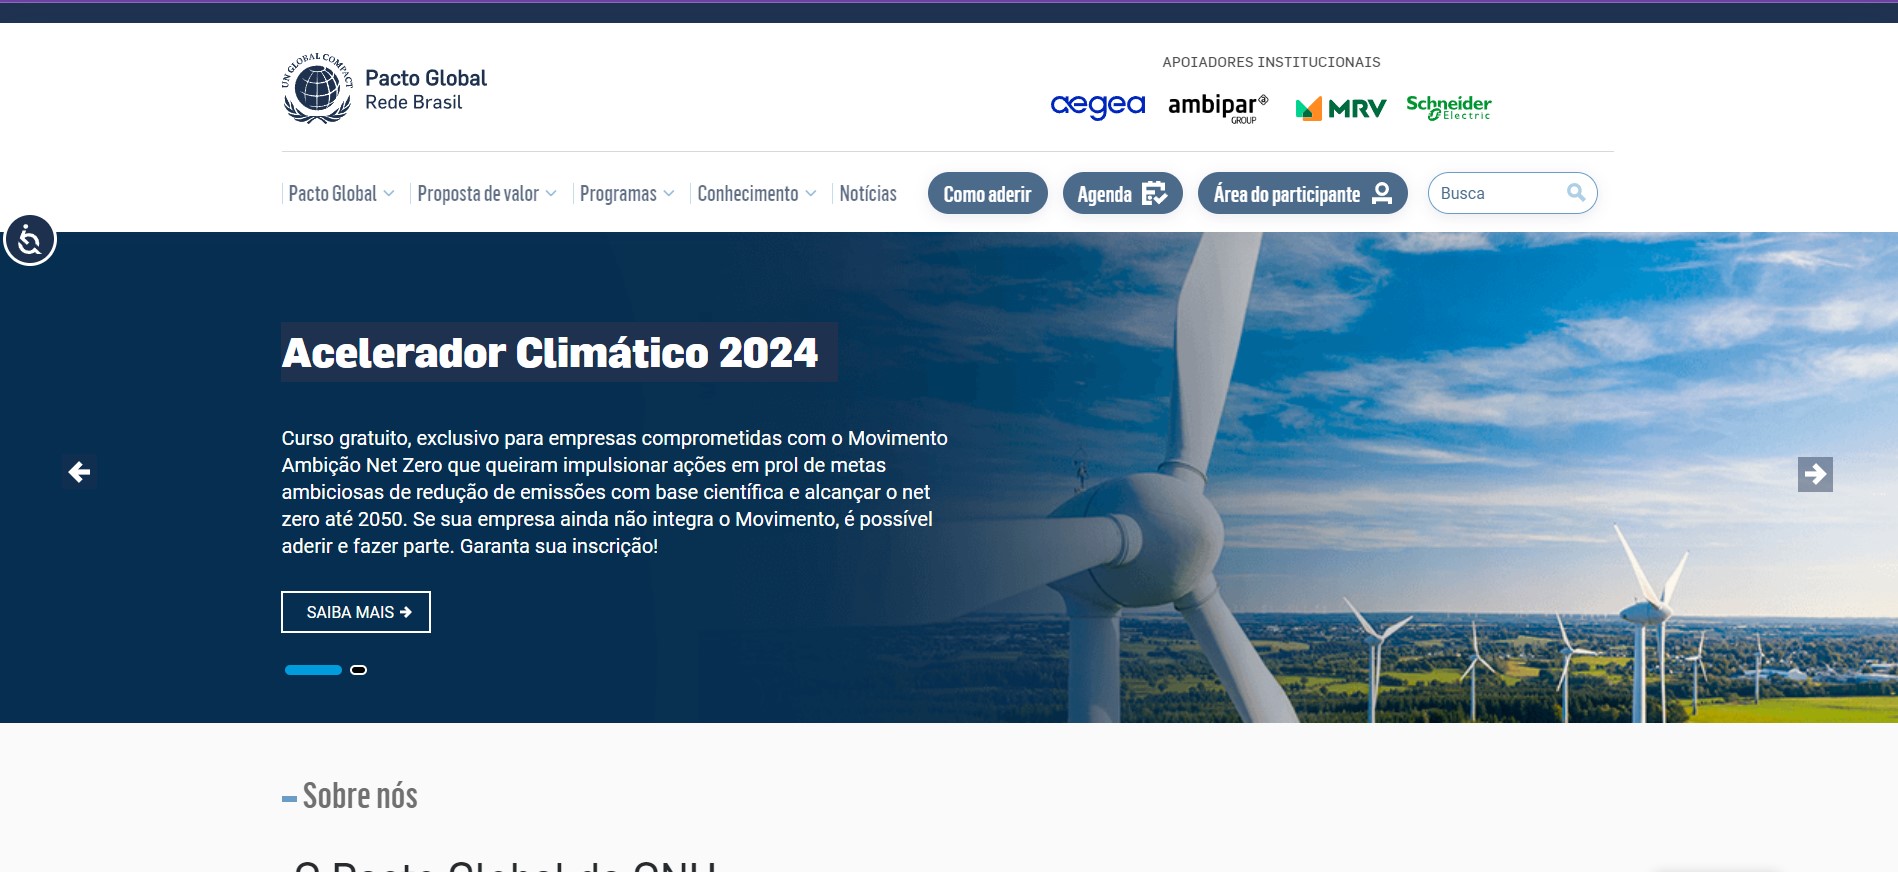This screenshot has width=1898, height=872.
Task: Select the first carousel slide indicator
Action: [313, 670]
